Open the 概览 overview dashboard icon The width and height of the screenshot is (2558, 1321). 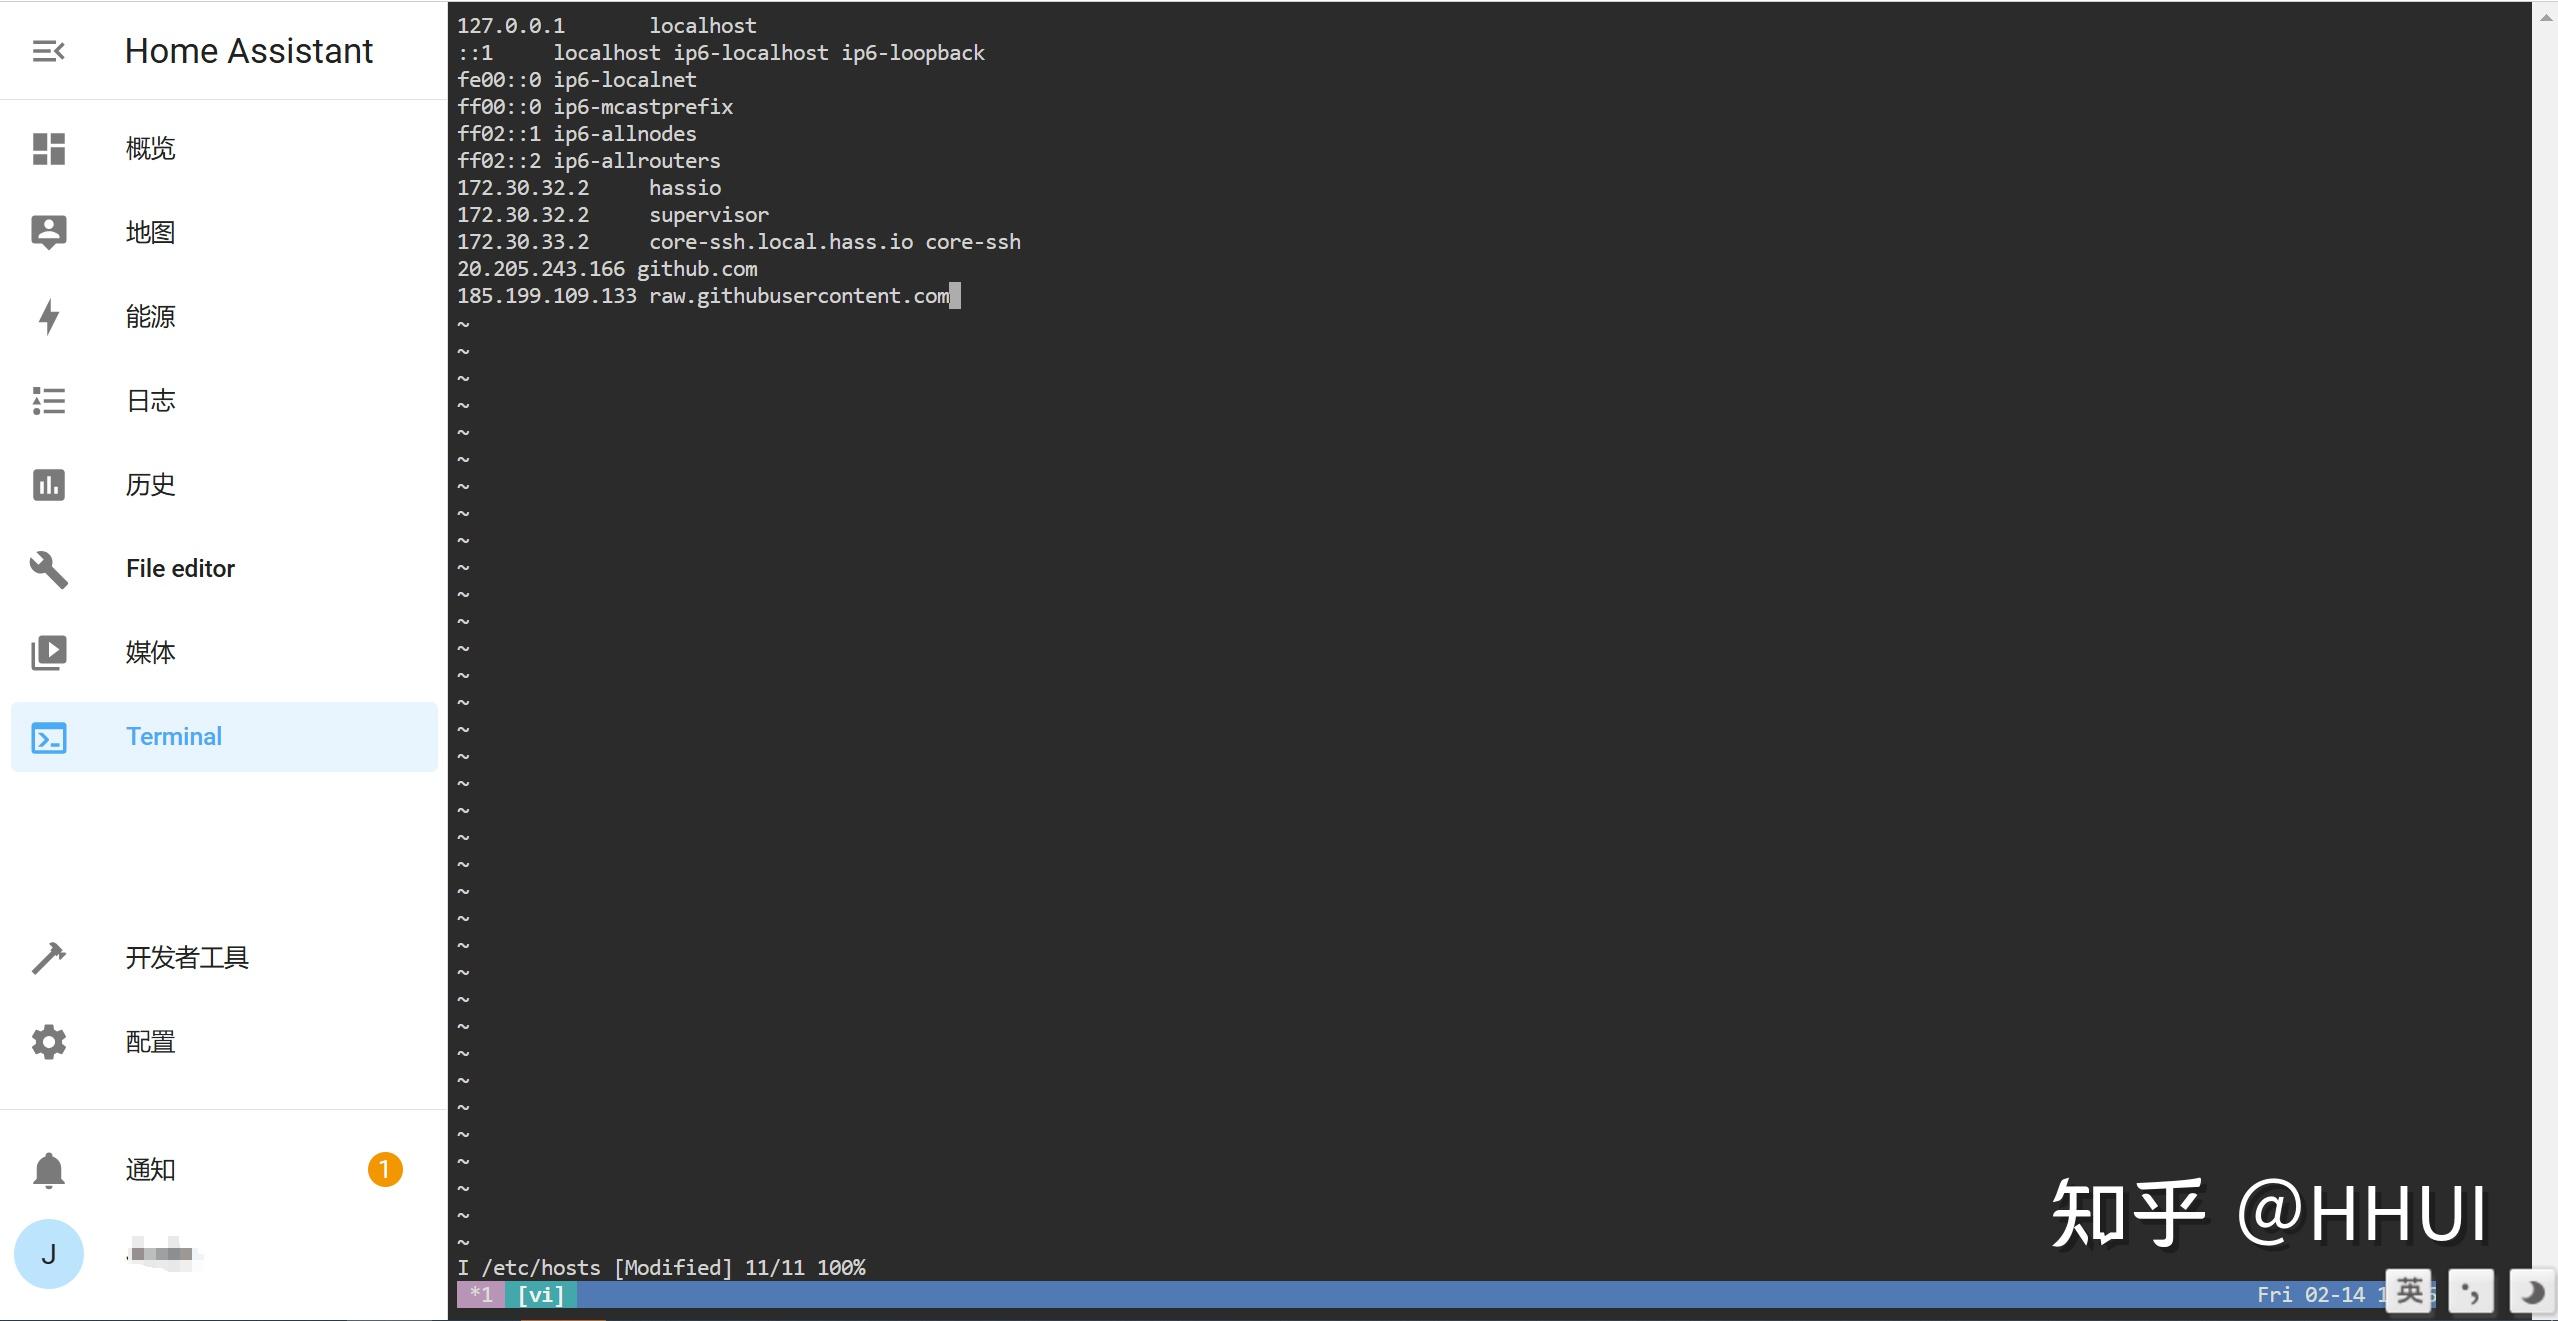(48, 149)
